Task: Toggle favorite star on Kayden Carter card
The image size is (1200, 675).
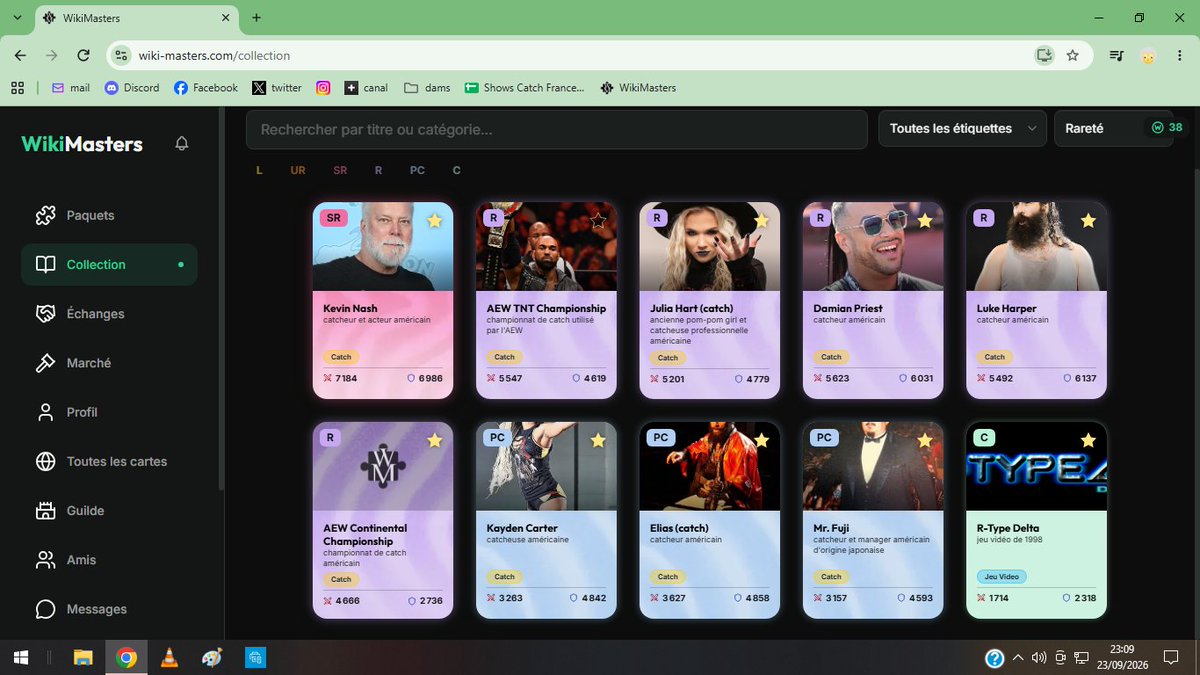Action: tap(598, 440)
